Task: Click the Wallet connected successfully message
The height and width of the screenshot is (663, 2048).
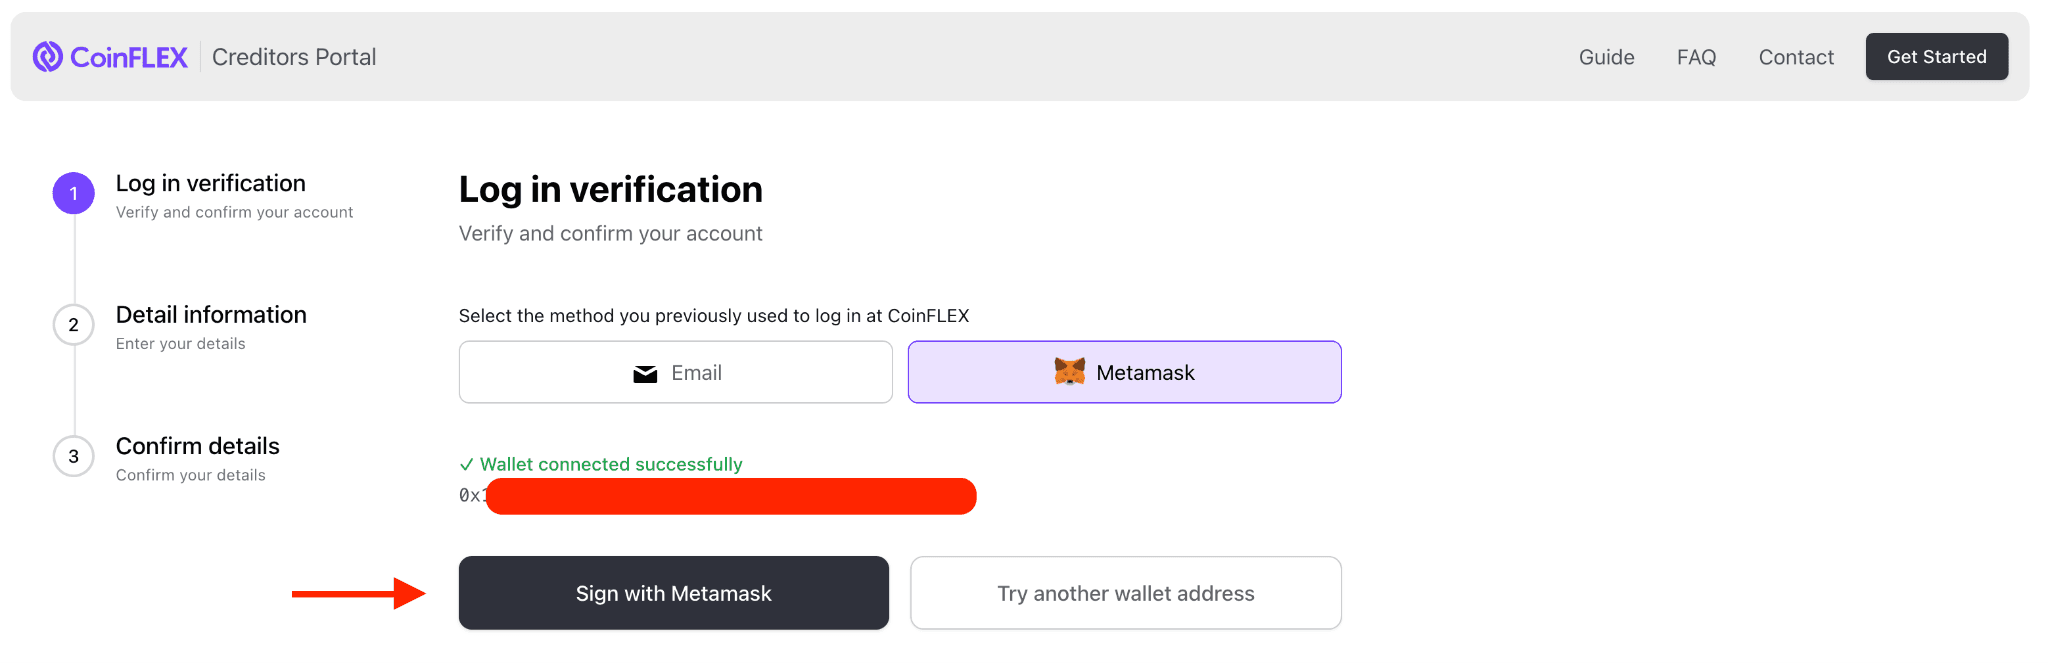Action: tap(610, 464)
